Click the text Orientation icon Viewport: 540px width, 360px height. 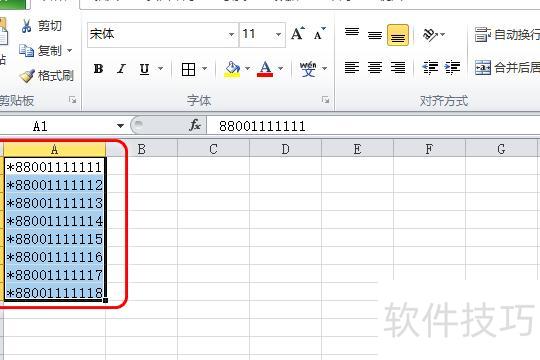[430, 34]
